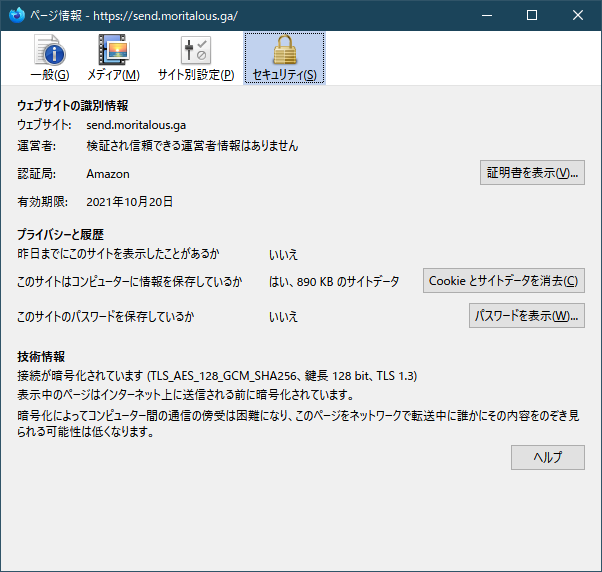Click いいえ beside the saved password question

(x=283, y=316)
